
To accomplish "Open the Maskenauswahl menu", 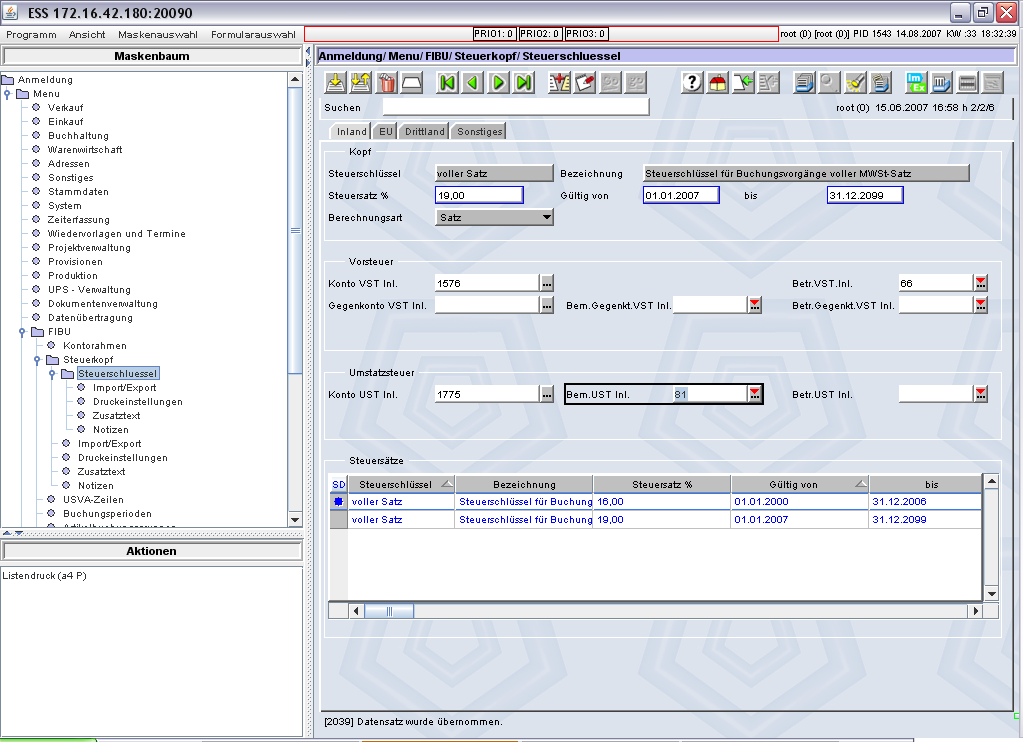I will pyautogui.click(x=158, y=35).
